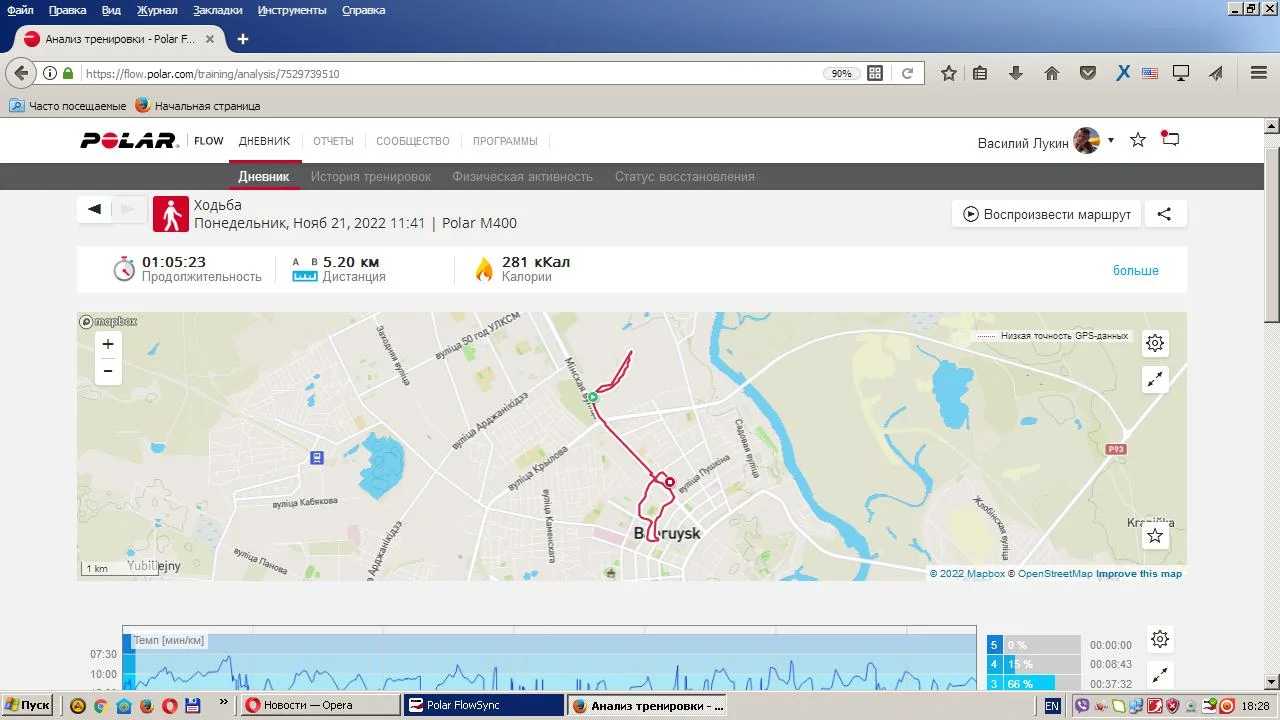
Task: Click the Polar logo
Action: 129,141
